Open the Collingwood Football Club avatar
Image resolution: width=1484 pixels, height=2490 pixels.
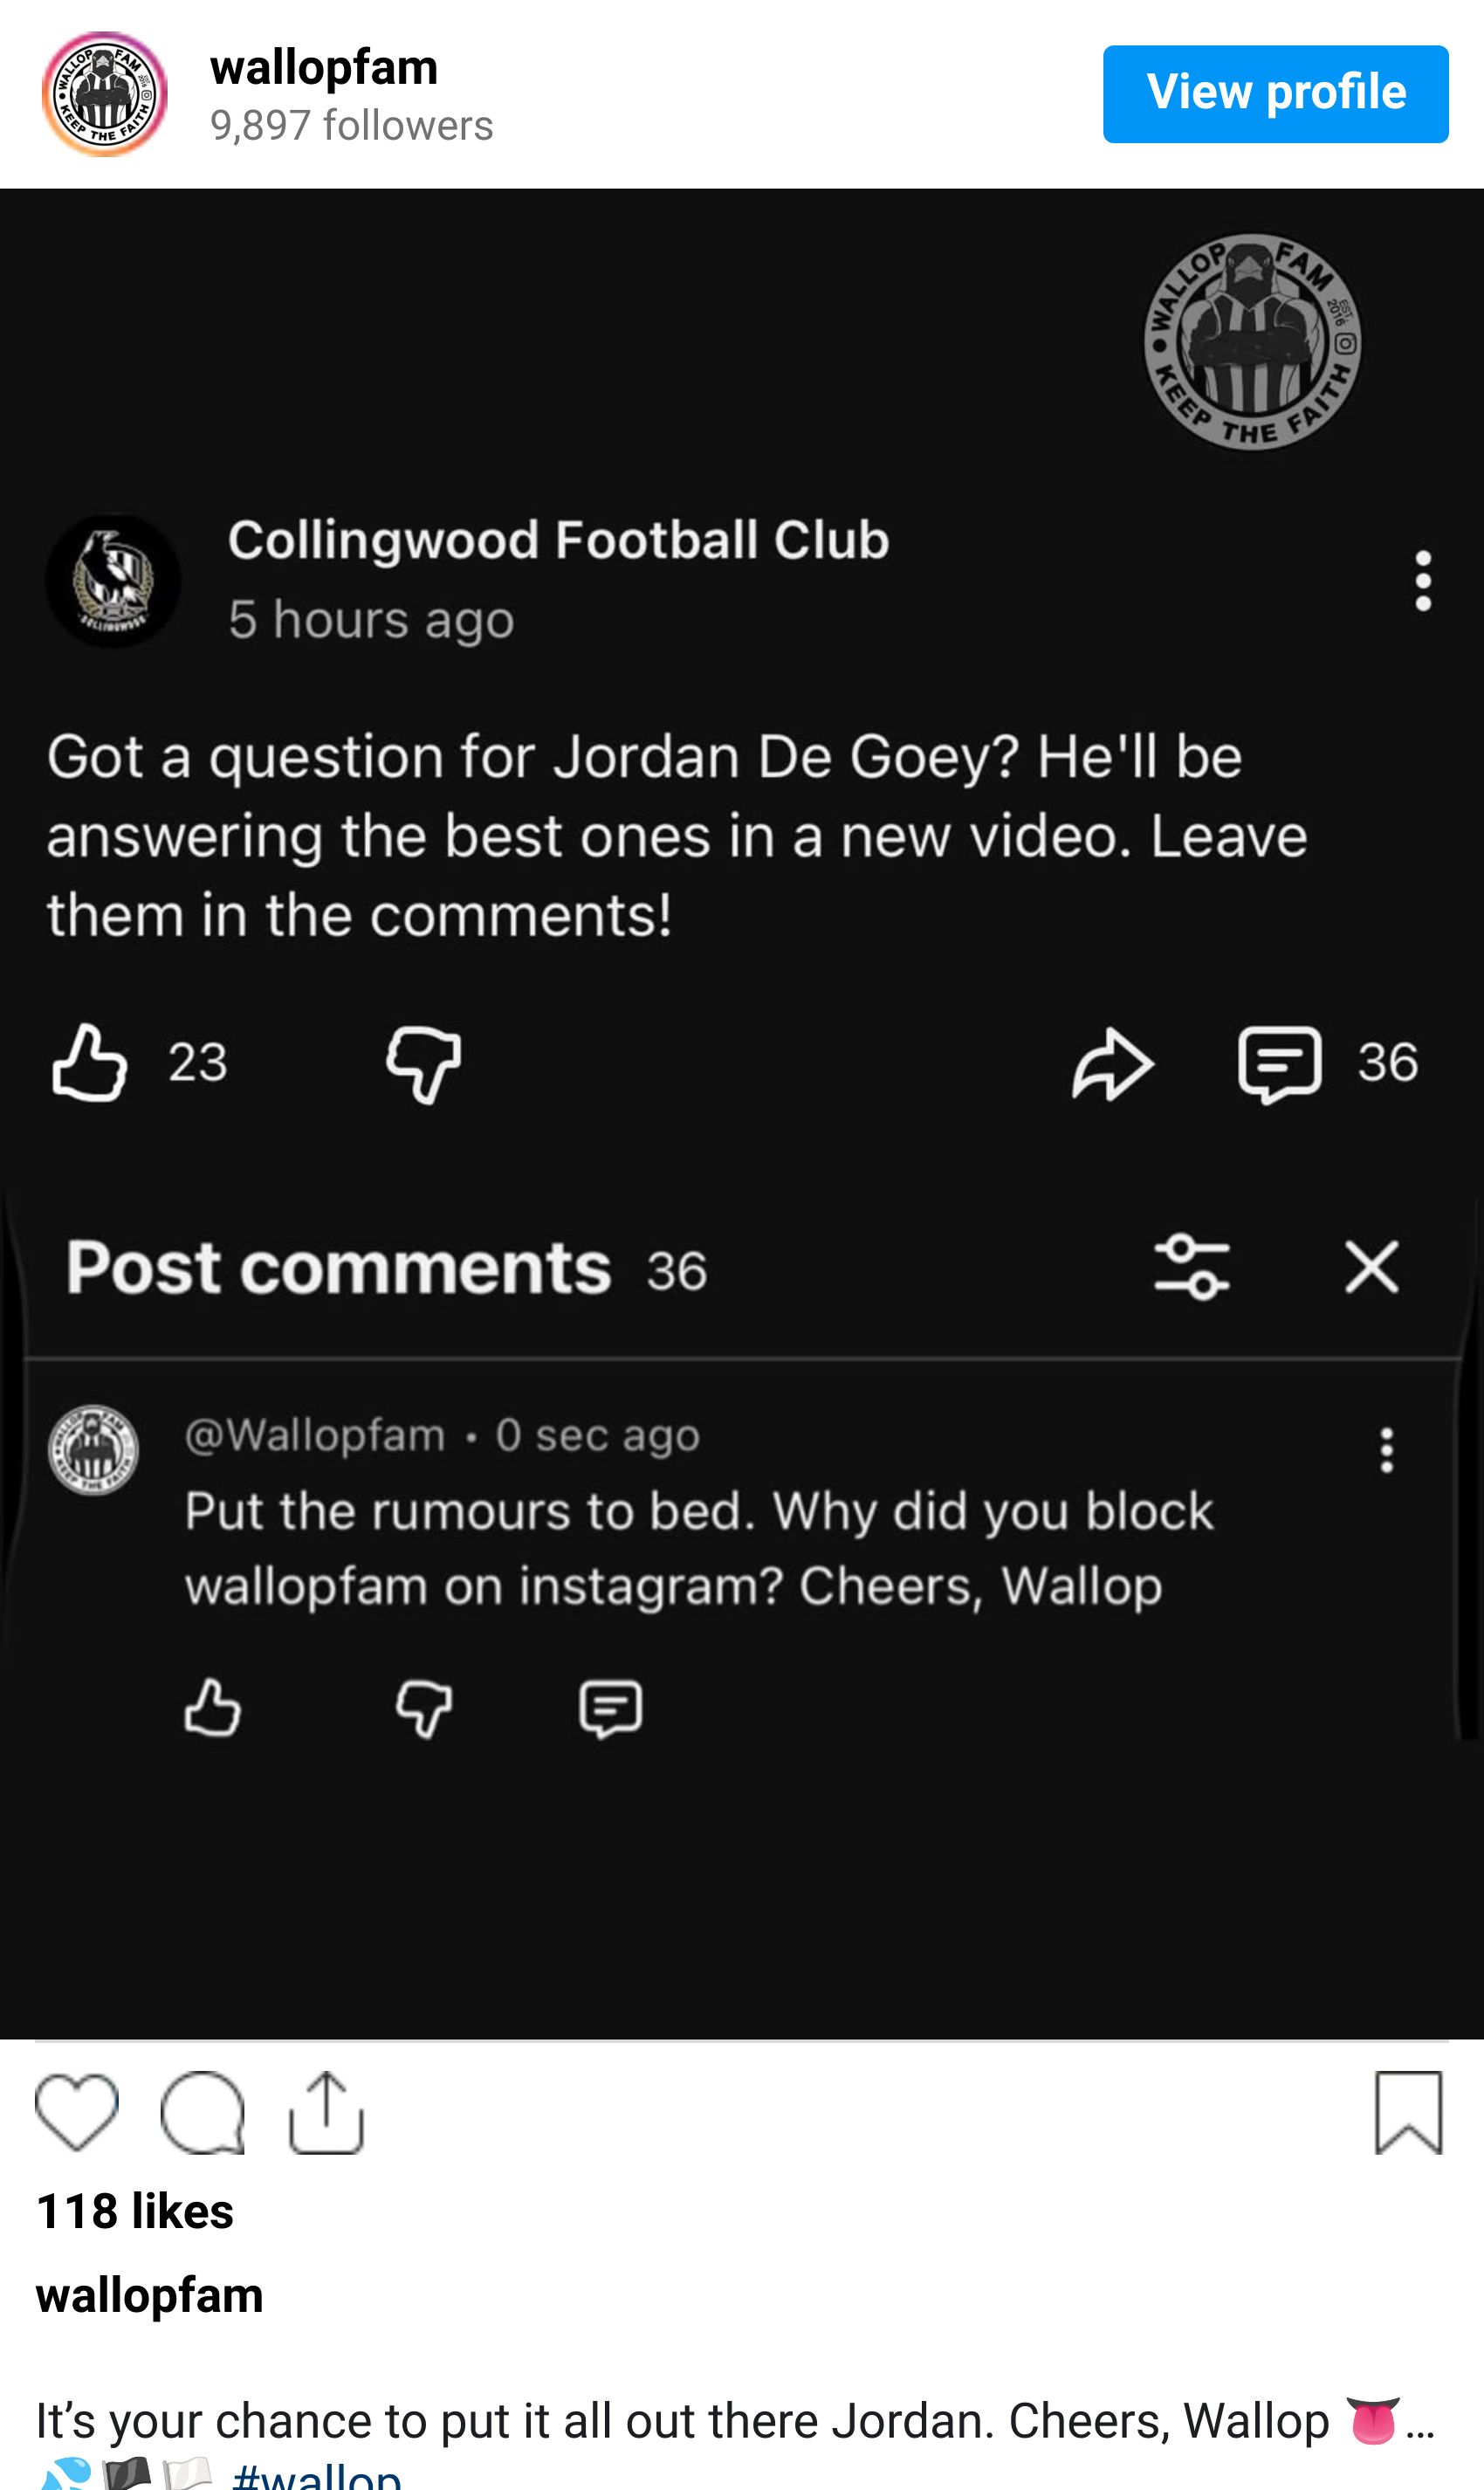point(113,580)
